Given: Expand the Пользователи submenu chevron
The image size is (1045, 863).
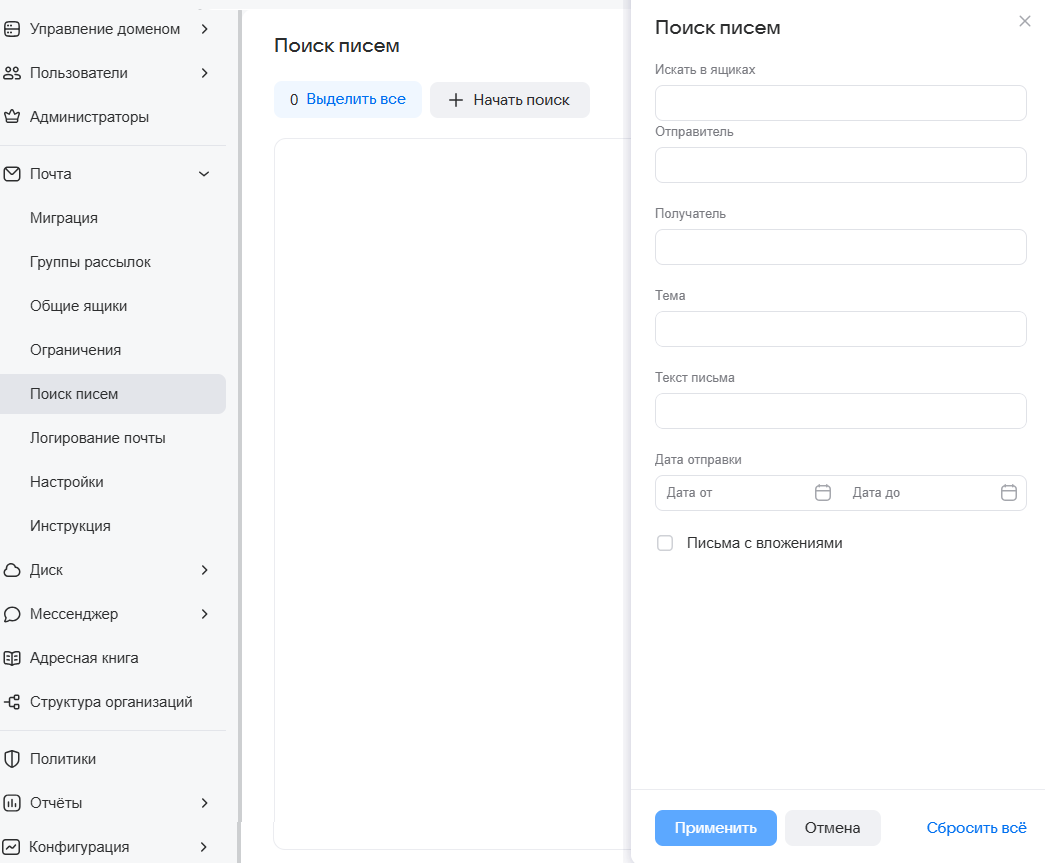Looking at the screenshot, I should [x=204, y=73].
